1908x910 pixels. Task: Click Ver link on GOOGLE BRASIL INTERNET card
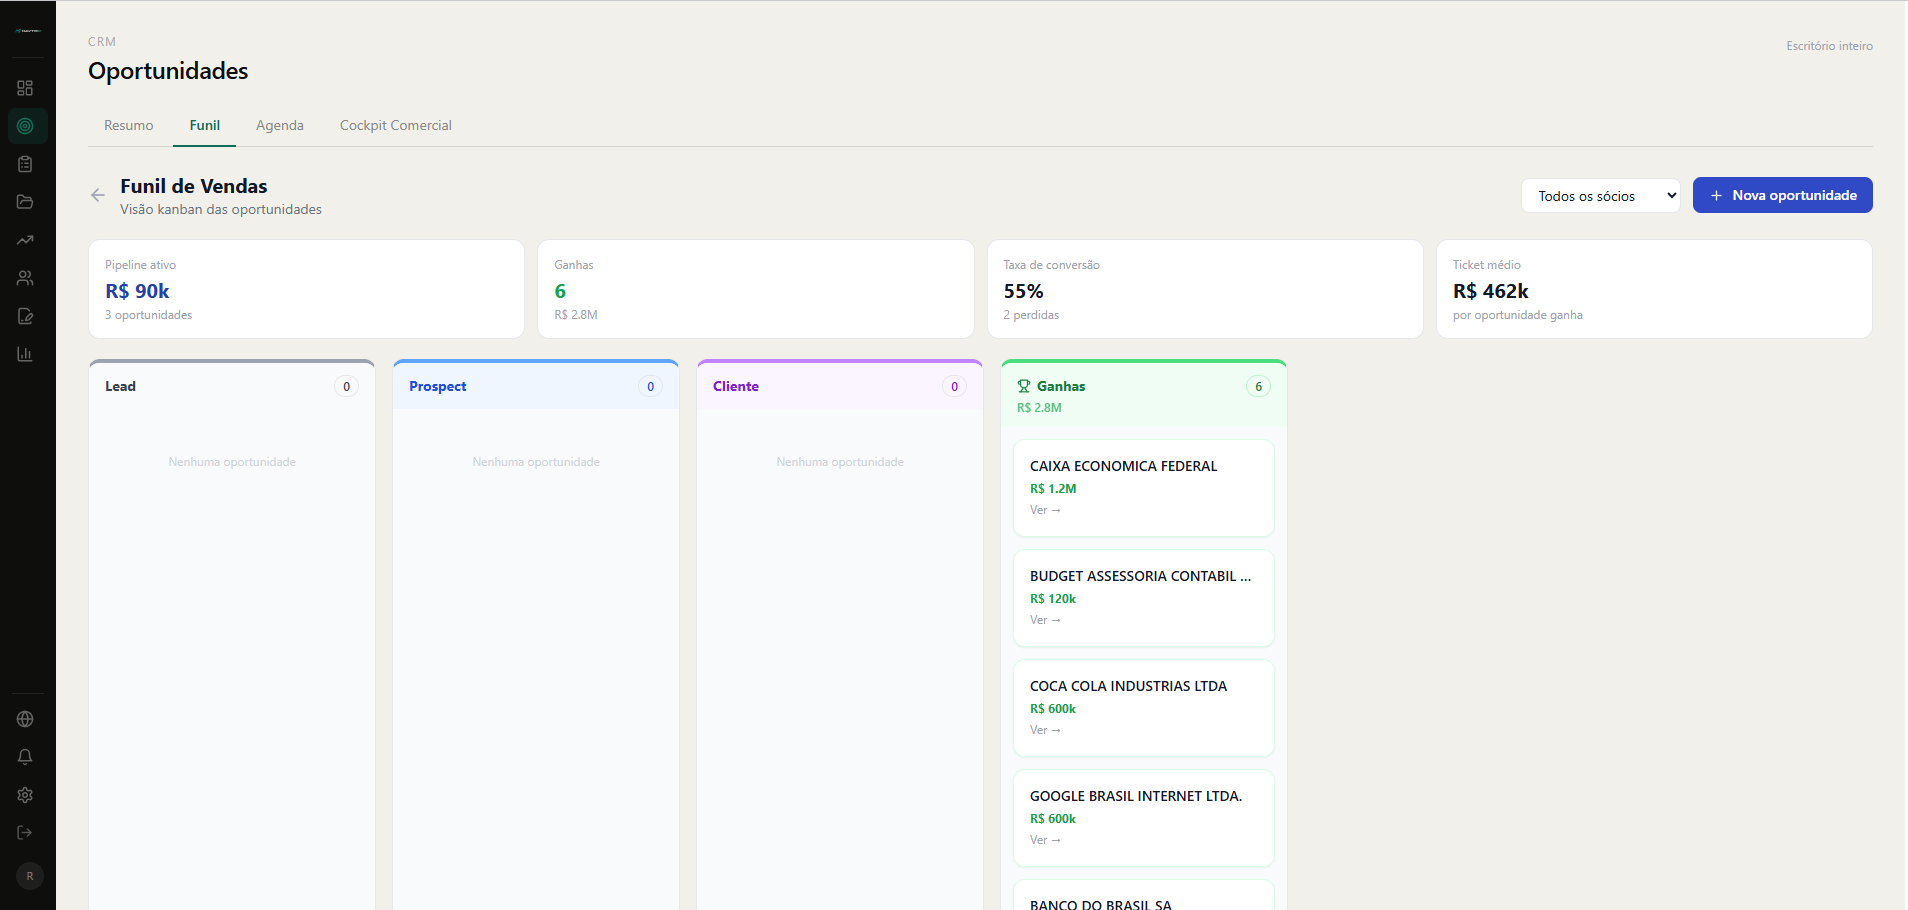click(x=1045, y=840)
